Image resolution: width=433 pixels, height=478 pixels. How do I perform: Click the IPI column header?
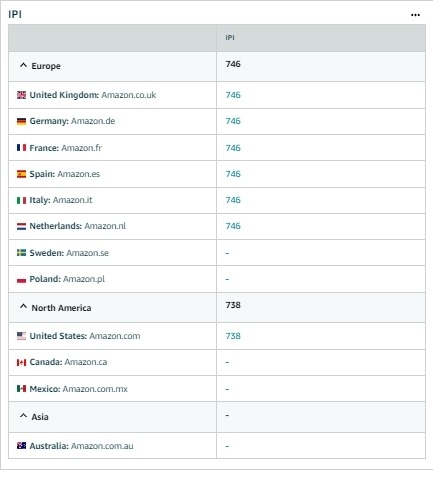click(230, 38)
